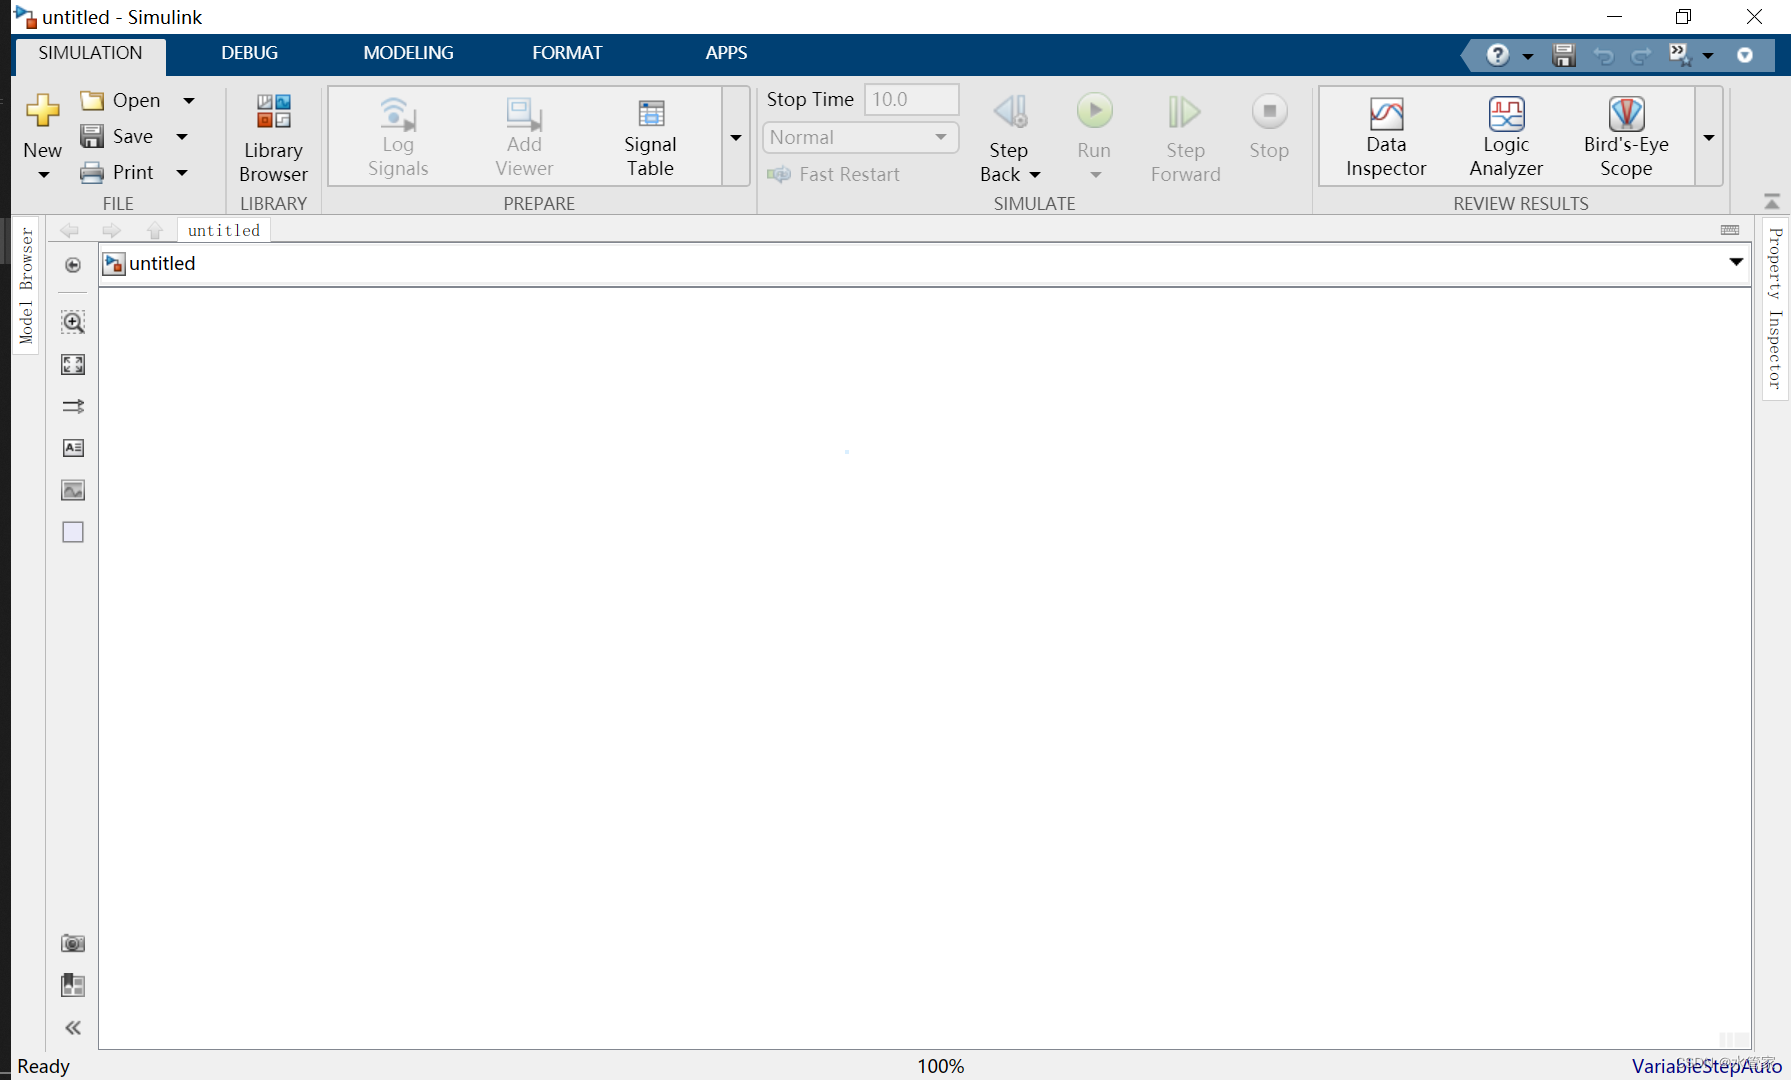Navigate forward with the right arrow
Viewport: 1791px width, 1080px height.
(x=111, y=230)
